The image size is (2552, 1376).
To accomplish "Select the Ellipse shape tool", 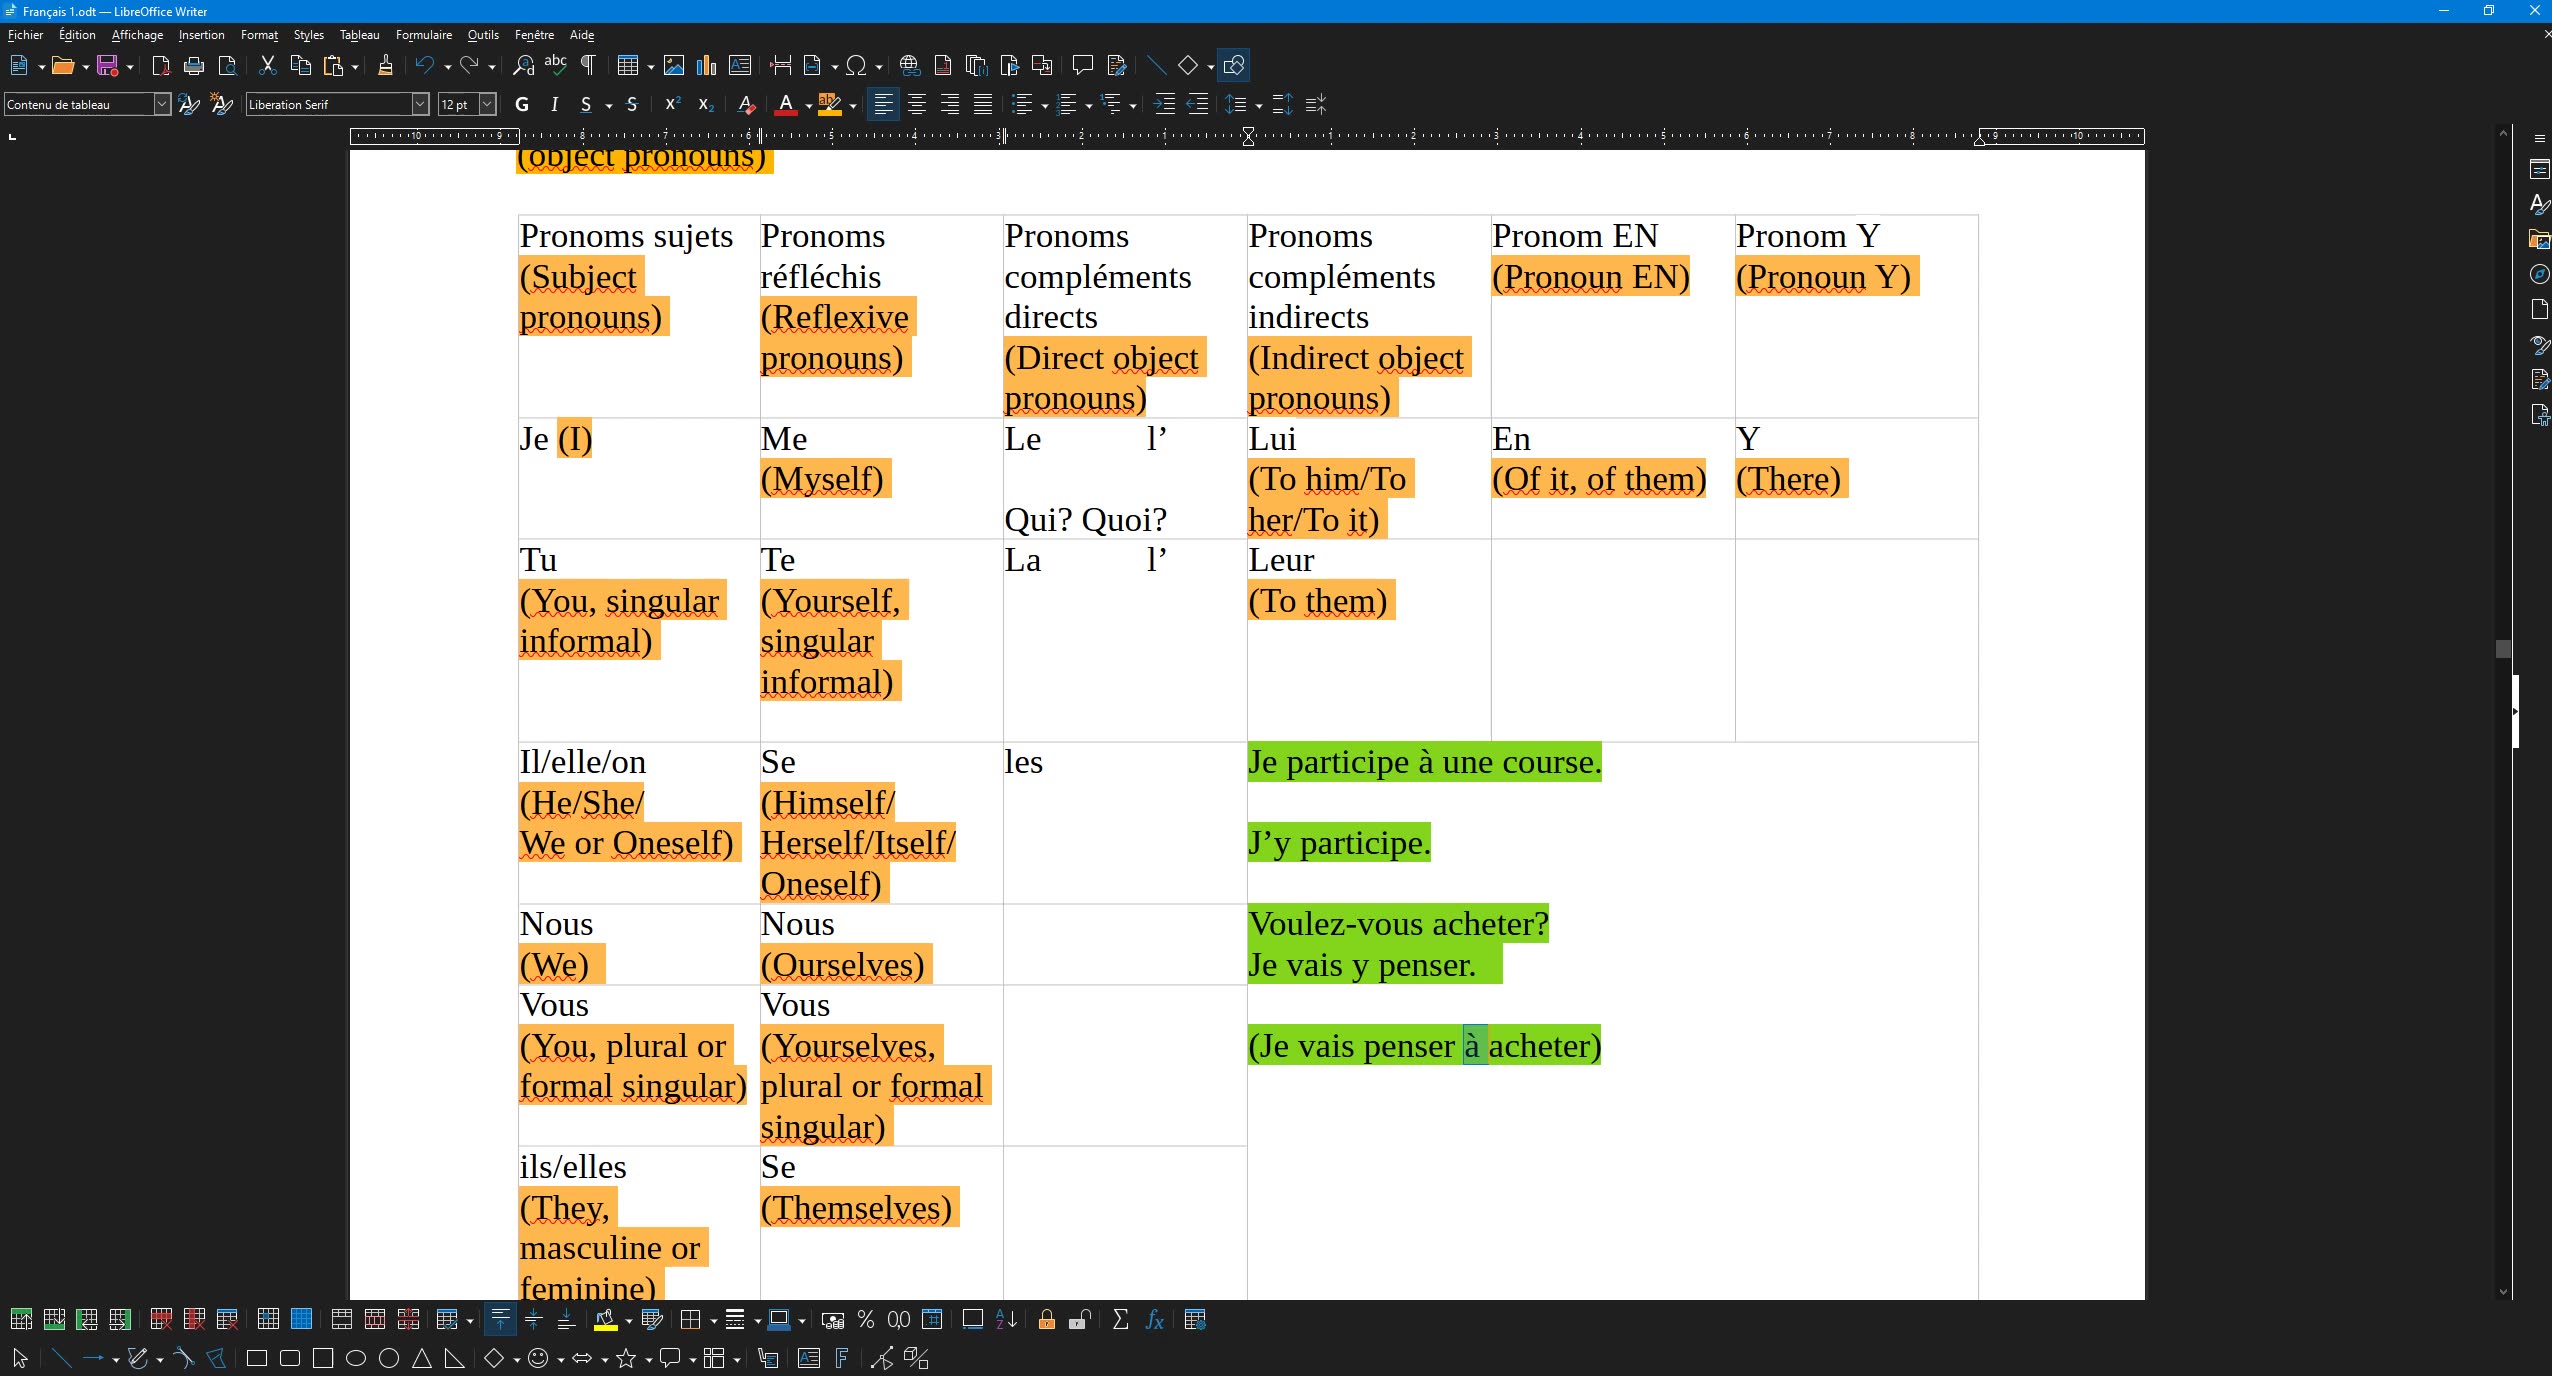I will [x=356, y=1358].
